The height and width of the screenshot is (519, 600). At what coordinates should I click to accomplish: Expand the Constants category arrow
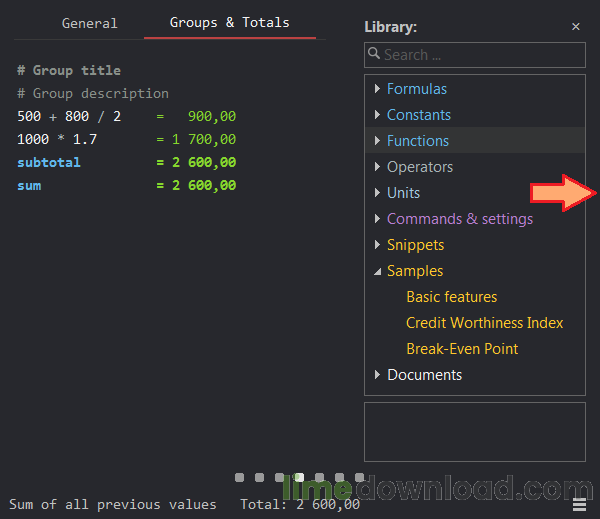point(377,115)
